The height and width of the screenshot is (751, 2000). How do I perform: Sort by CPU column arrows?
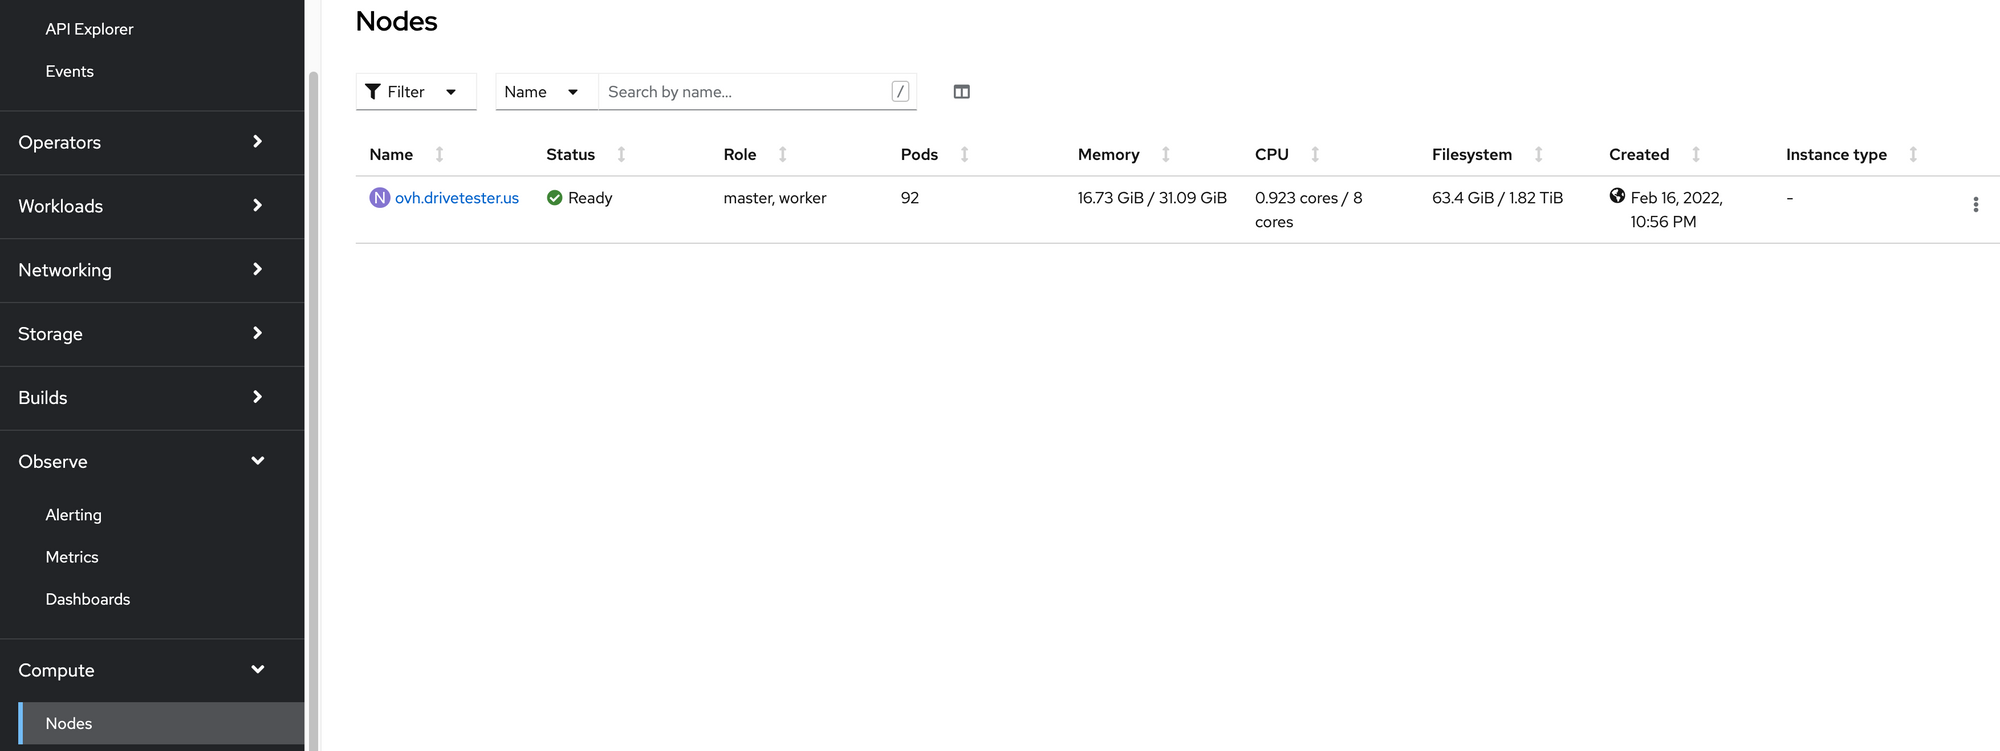[1315, 154]
